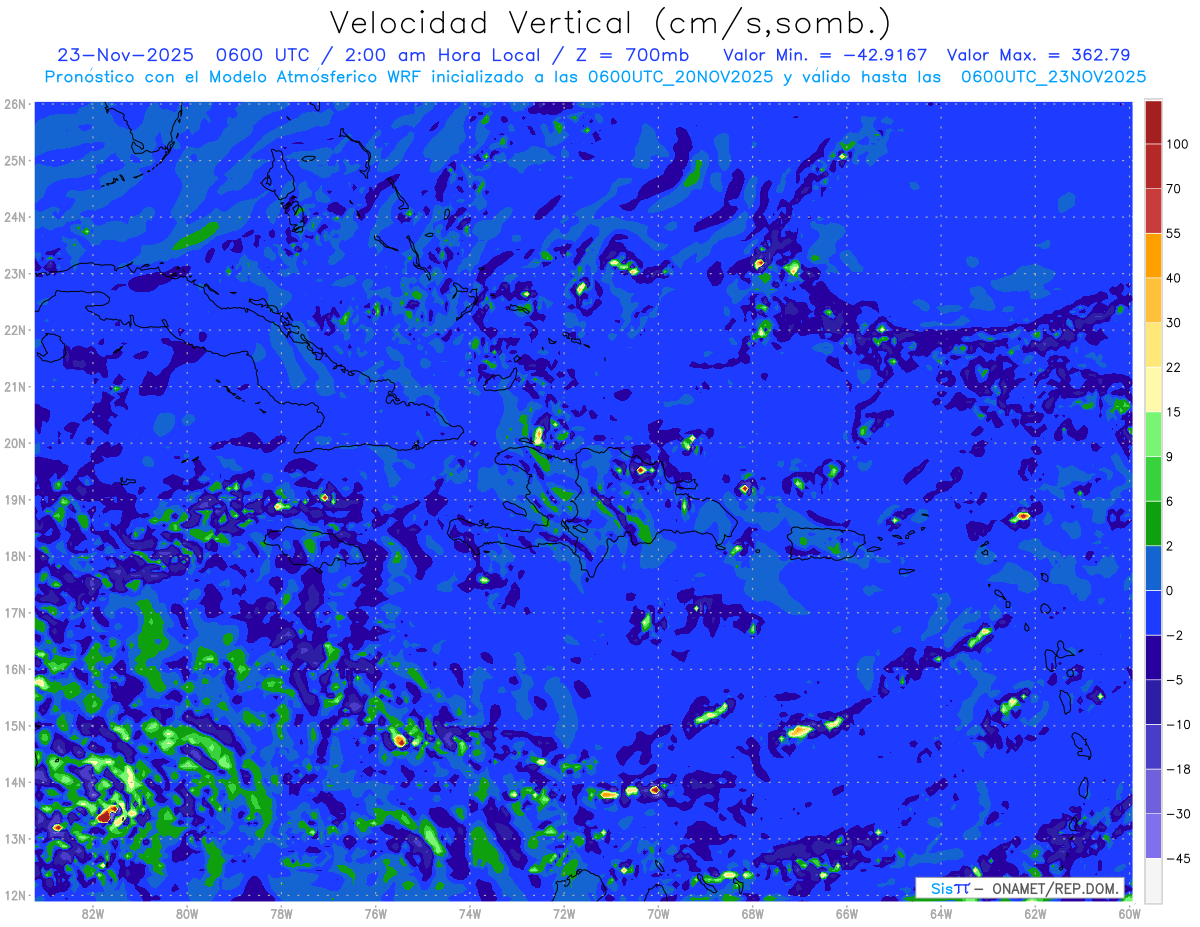
Task: Click the '100' colorbar label
Action: (1178, 144)
